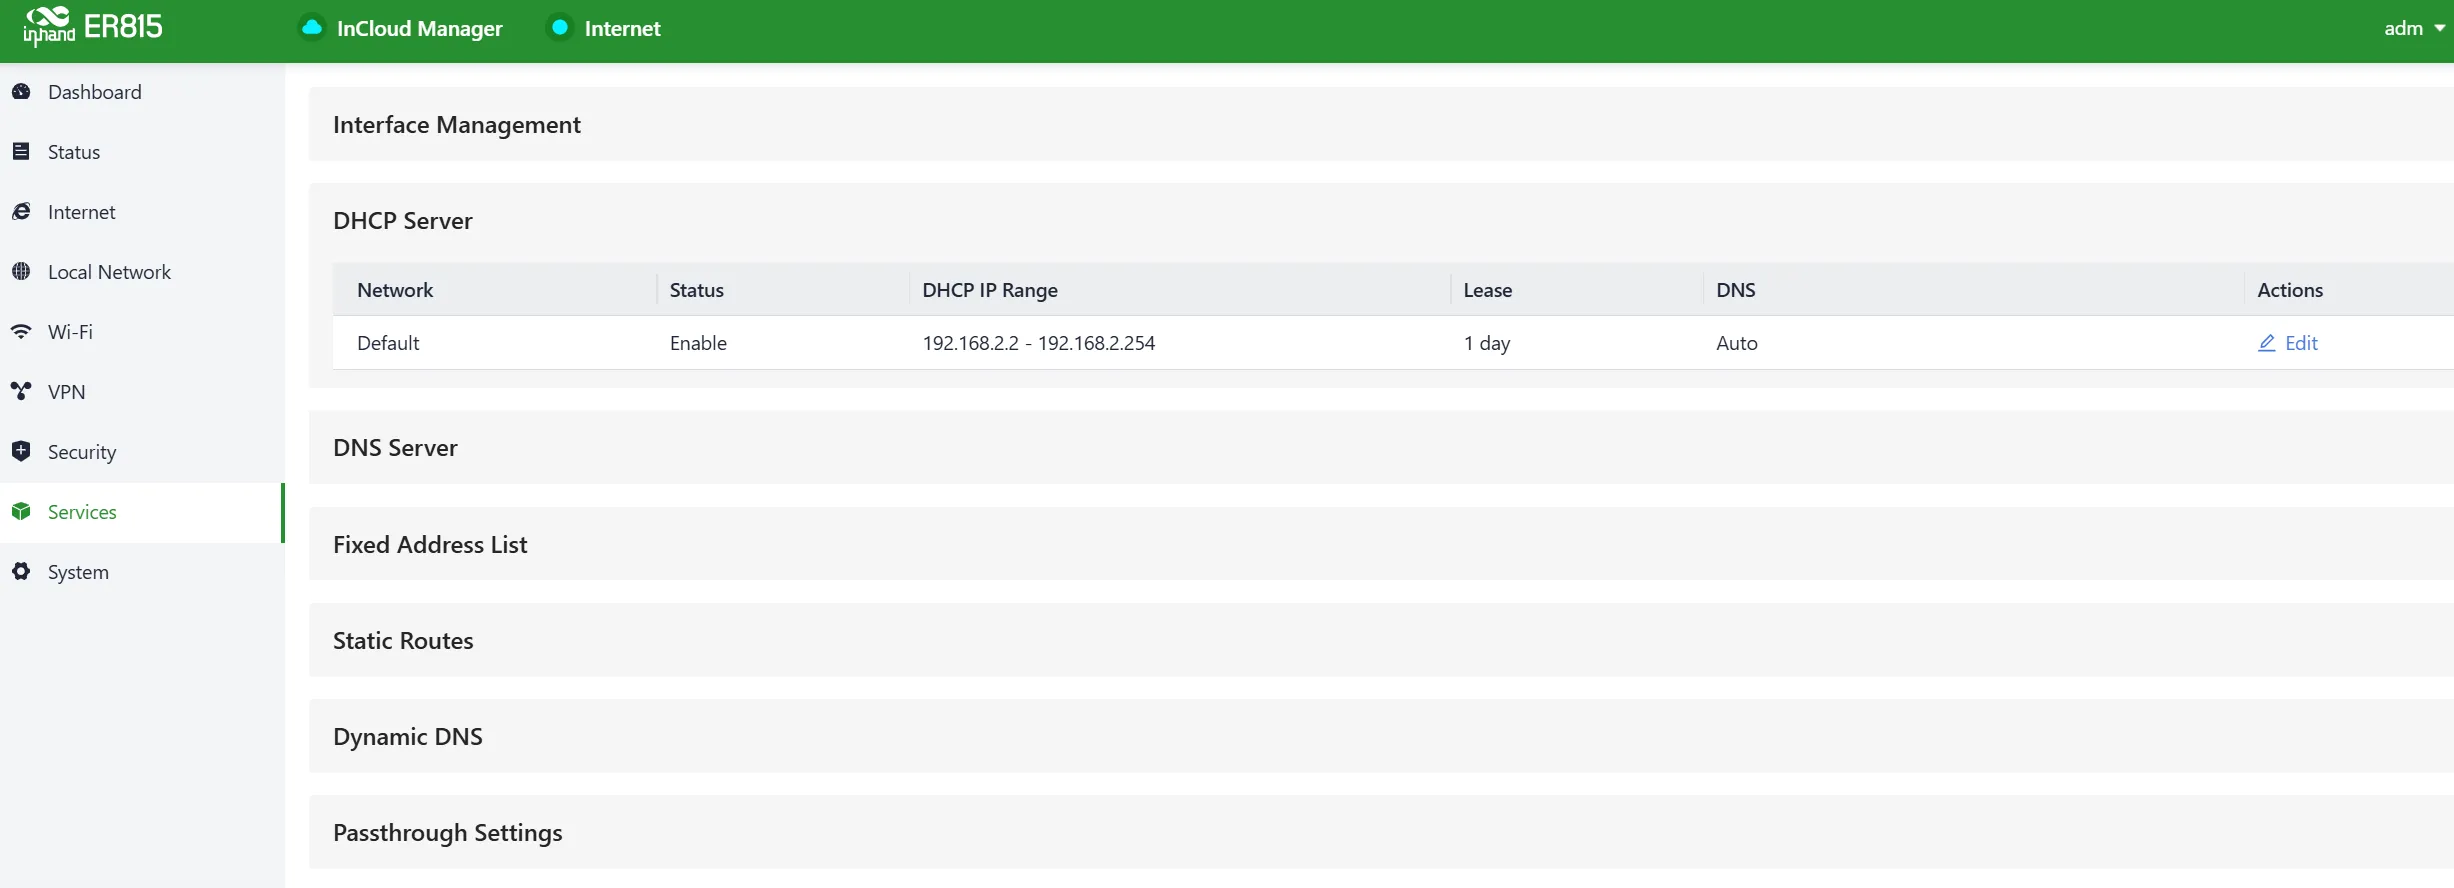The image size is (2454, 888).
Task: Click the pencil icon beside Edit
Action: [2267, 343]
